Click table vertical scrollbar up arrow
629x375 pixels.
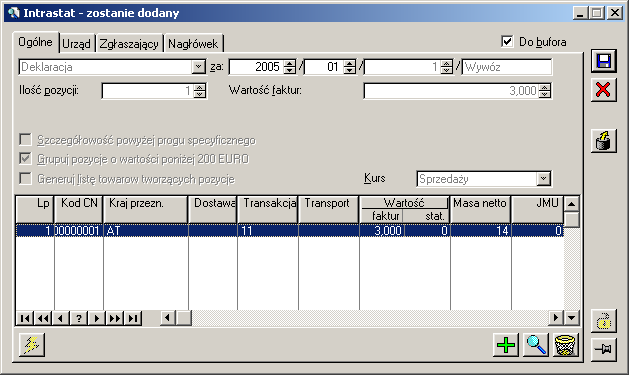point(572,204)
